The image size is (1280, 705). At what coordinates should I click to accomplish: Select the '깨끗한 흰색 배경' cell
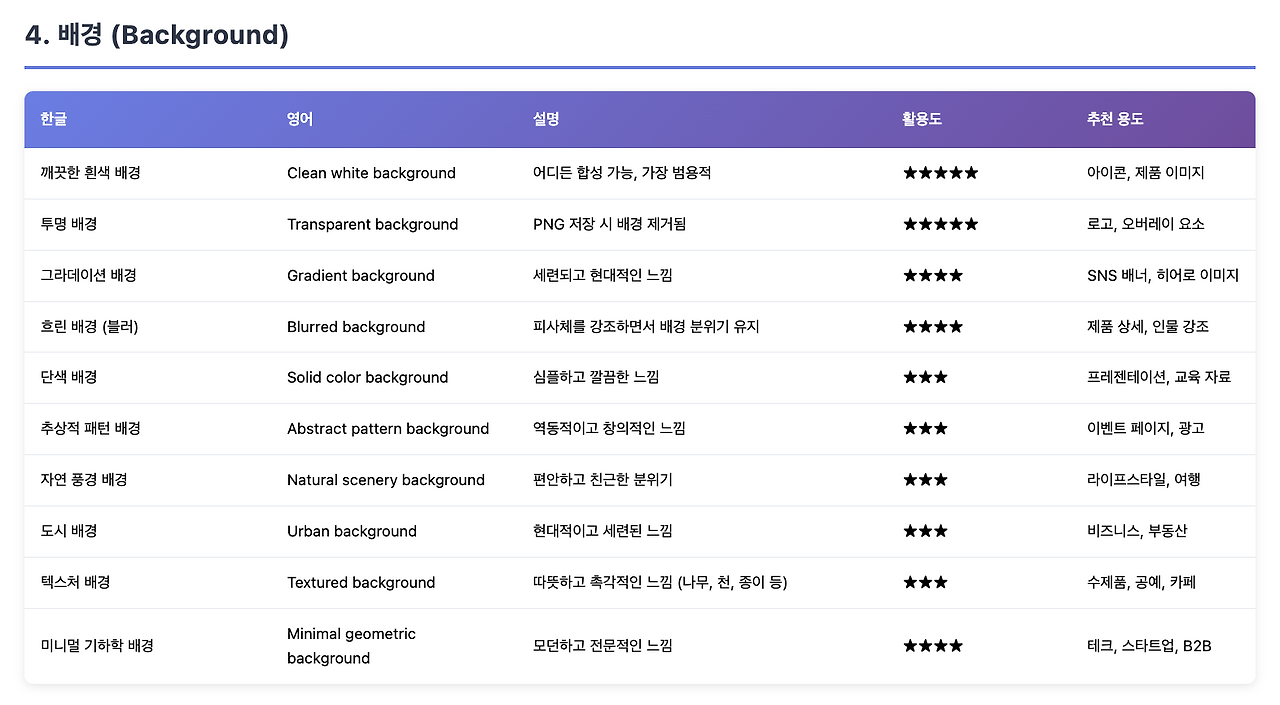(90, 173)
